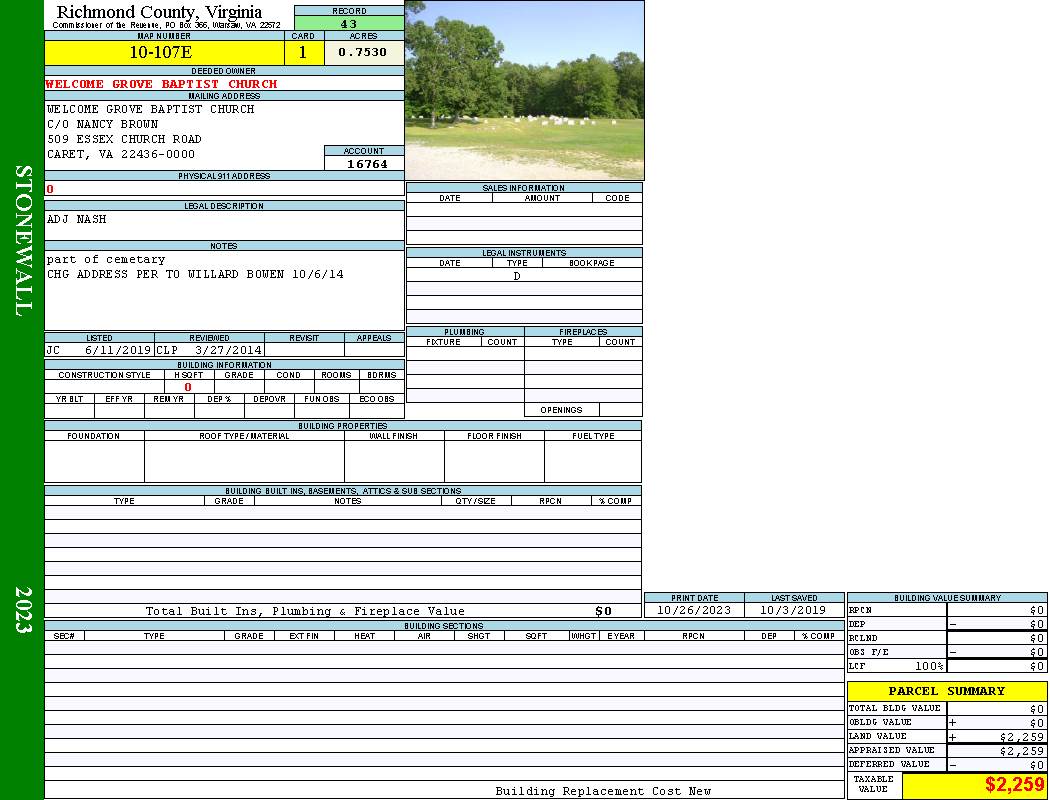
Task: Click the print date 10/26/2023
Action: click(x=693, y=610)
